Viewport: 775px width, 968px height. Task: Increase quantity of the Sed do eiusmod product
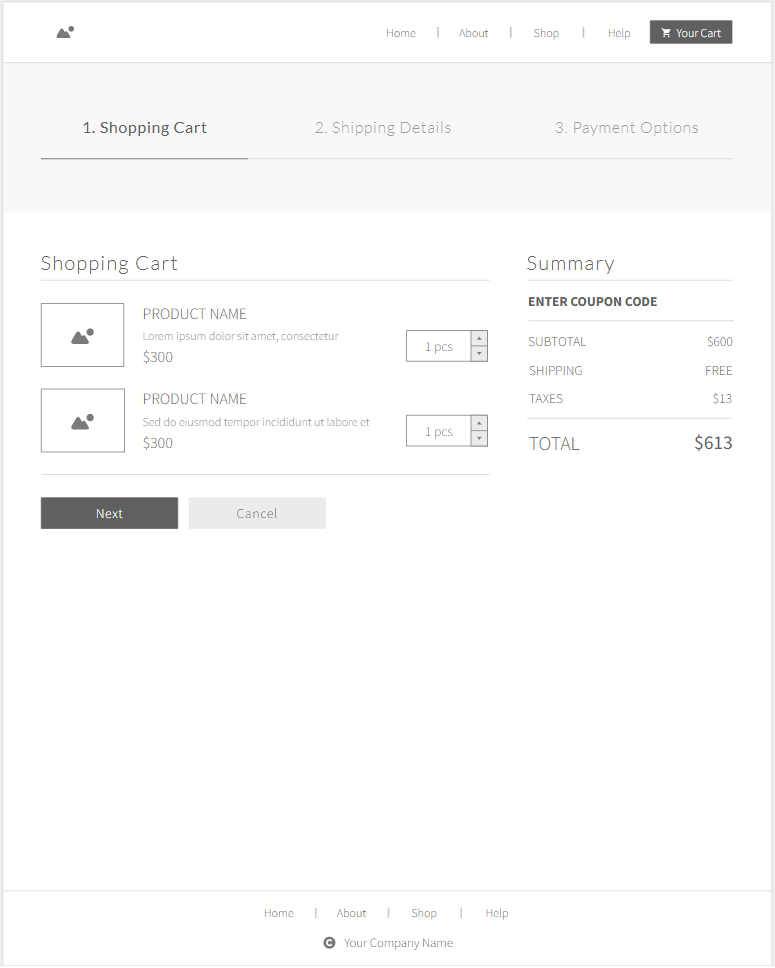pos(479,423)
